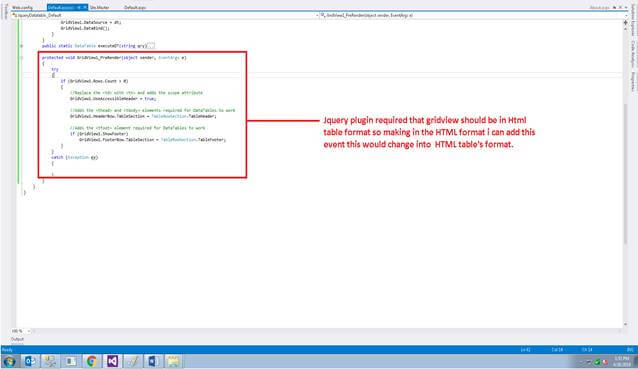The width and height of the screenshot is (638, 369).
Task: Open the sticky notes taskbar icon
Action: tap(173, 361)
